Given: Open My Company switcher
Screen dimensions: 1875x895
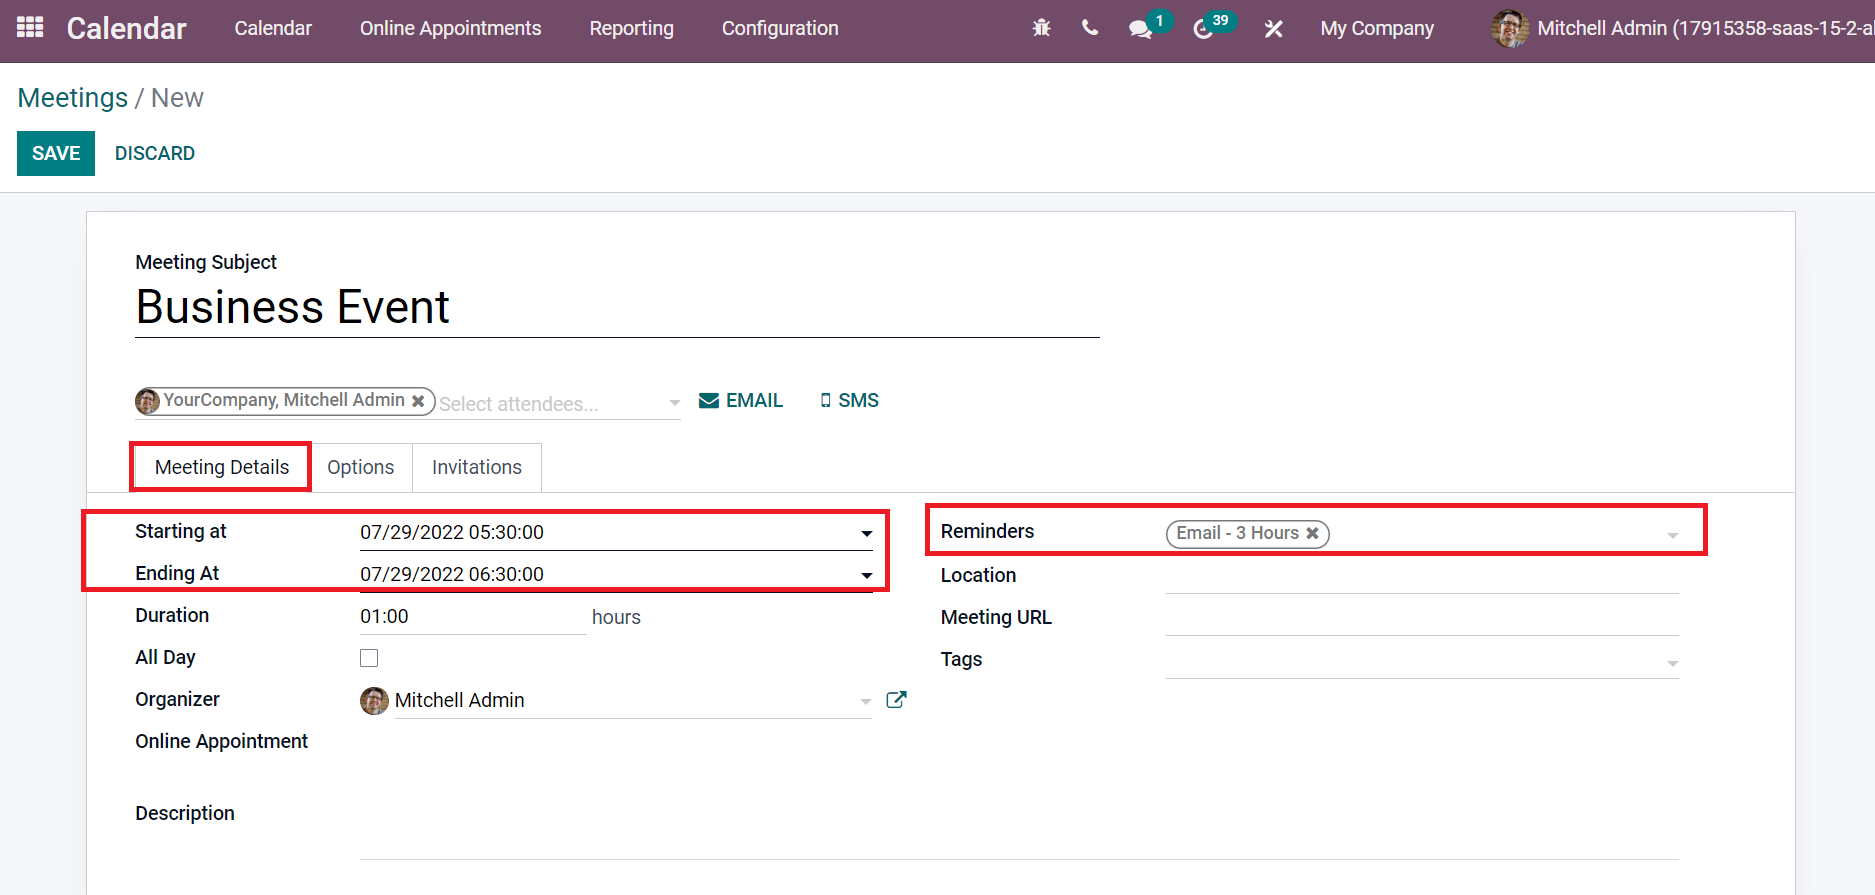Looking at the screenshot, I should 1376,28.
